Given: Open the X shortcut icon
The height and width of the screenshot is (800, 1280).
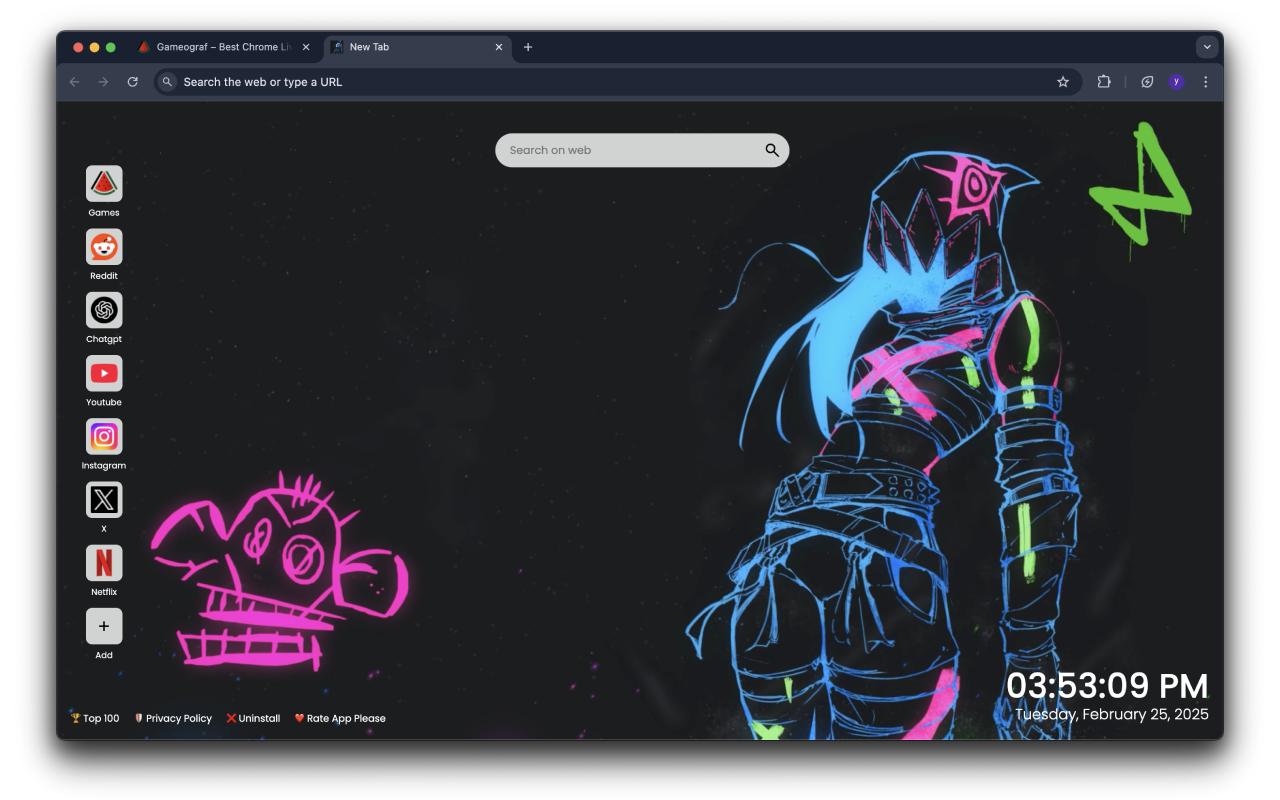Looking at the screenshot, I should tap(104, 500).
